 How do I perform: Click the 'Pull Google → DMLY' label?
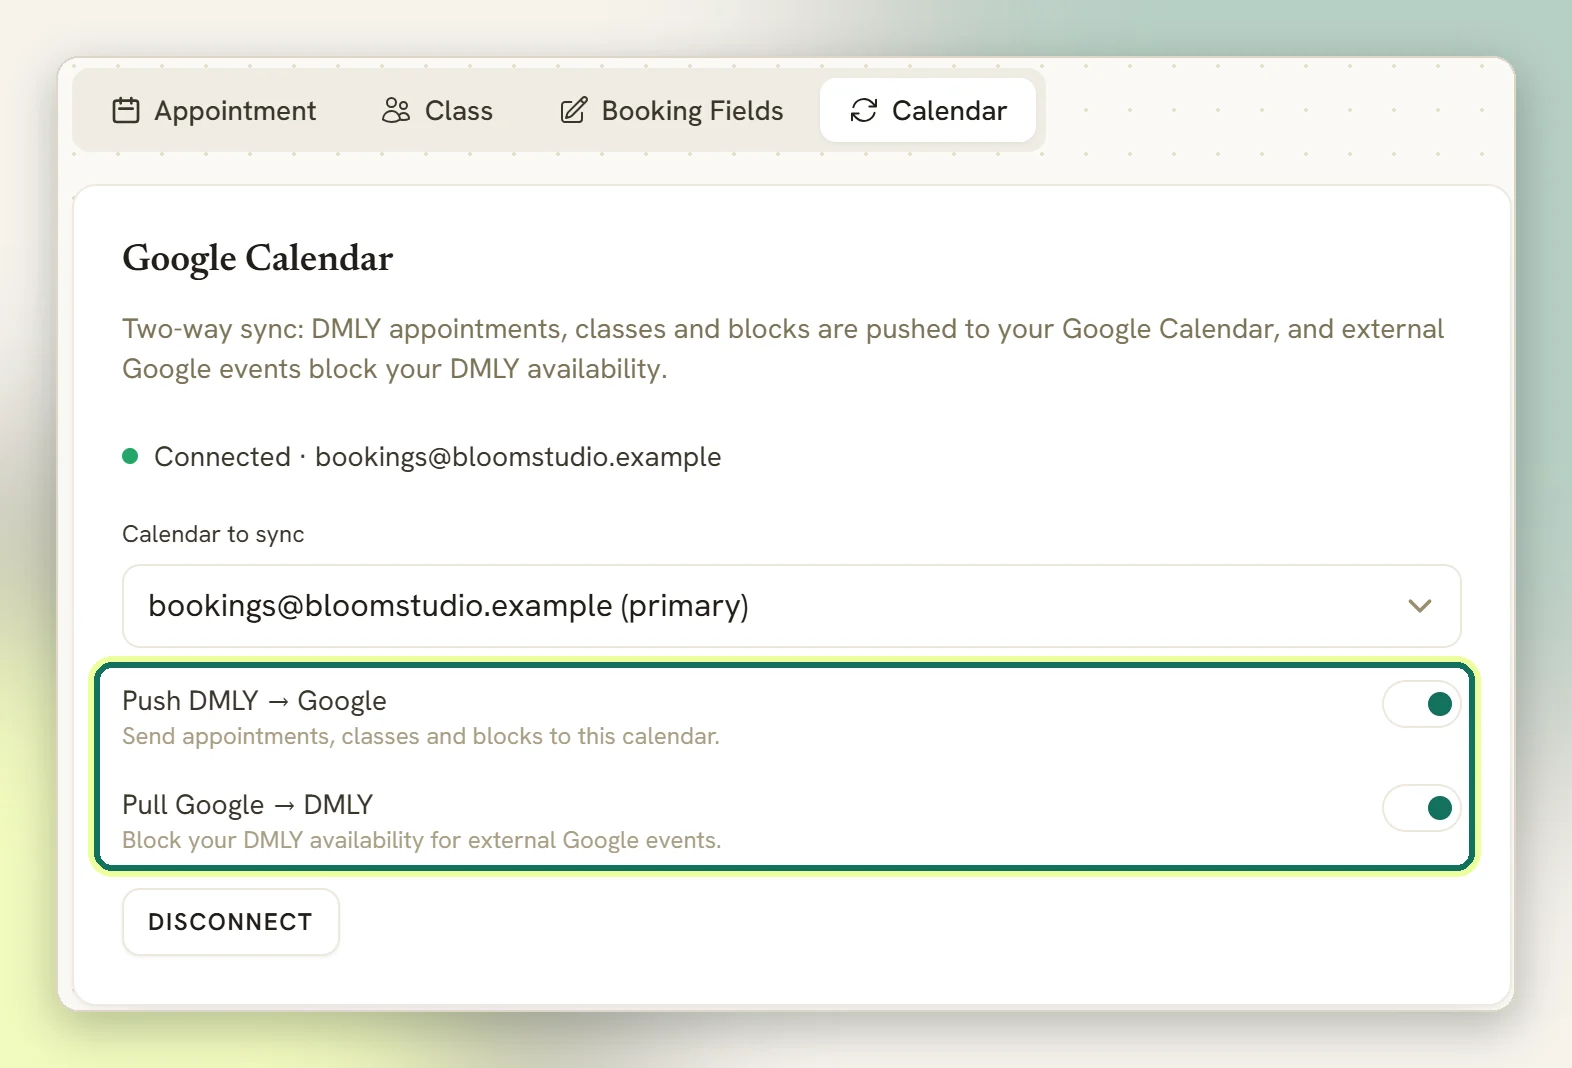click(247, 805)
